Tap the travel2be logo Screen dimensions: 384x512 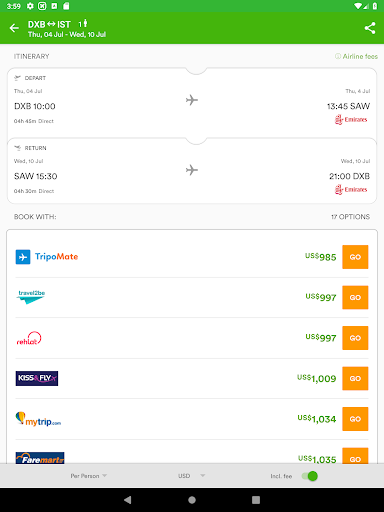coord(31,297)
